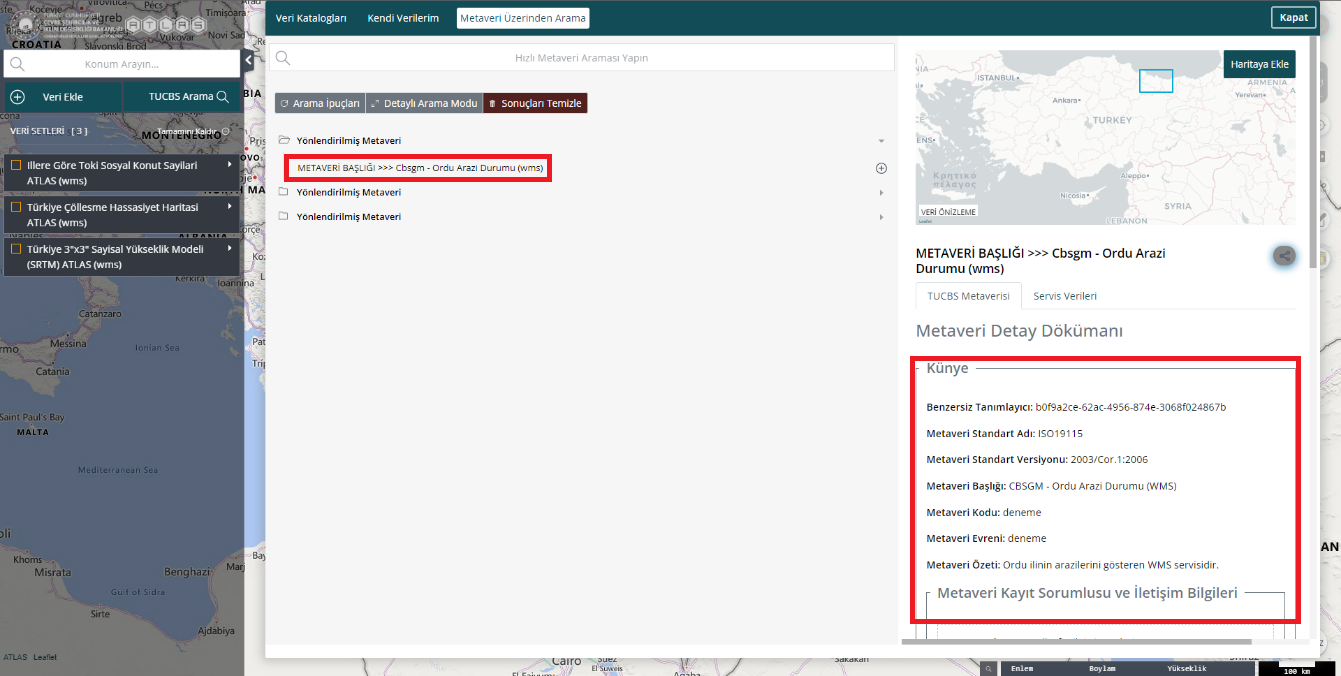1341x676 pixels.
Task: Open the Veri Katalogları tab
Action: click(311, 18)
